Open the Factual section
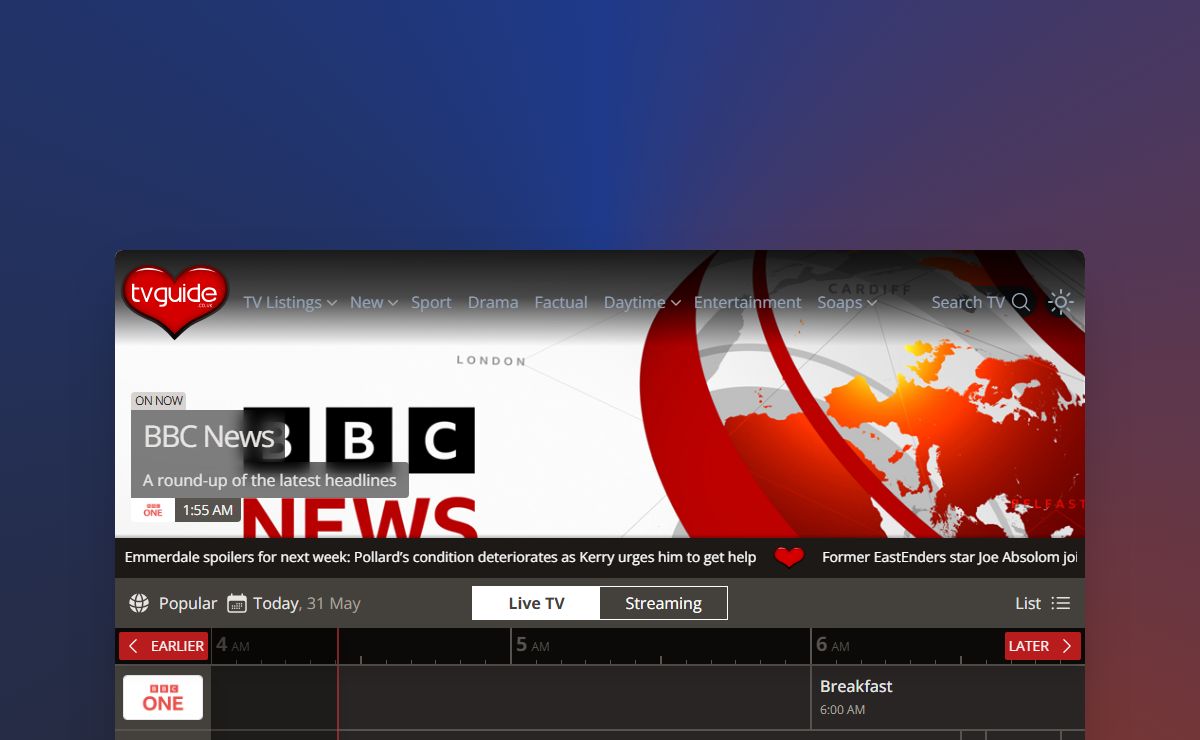Image resolution: width=1200 pixels, height=740 pixels. pos(561,302)
